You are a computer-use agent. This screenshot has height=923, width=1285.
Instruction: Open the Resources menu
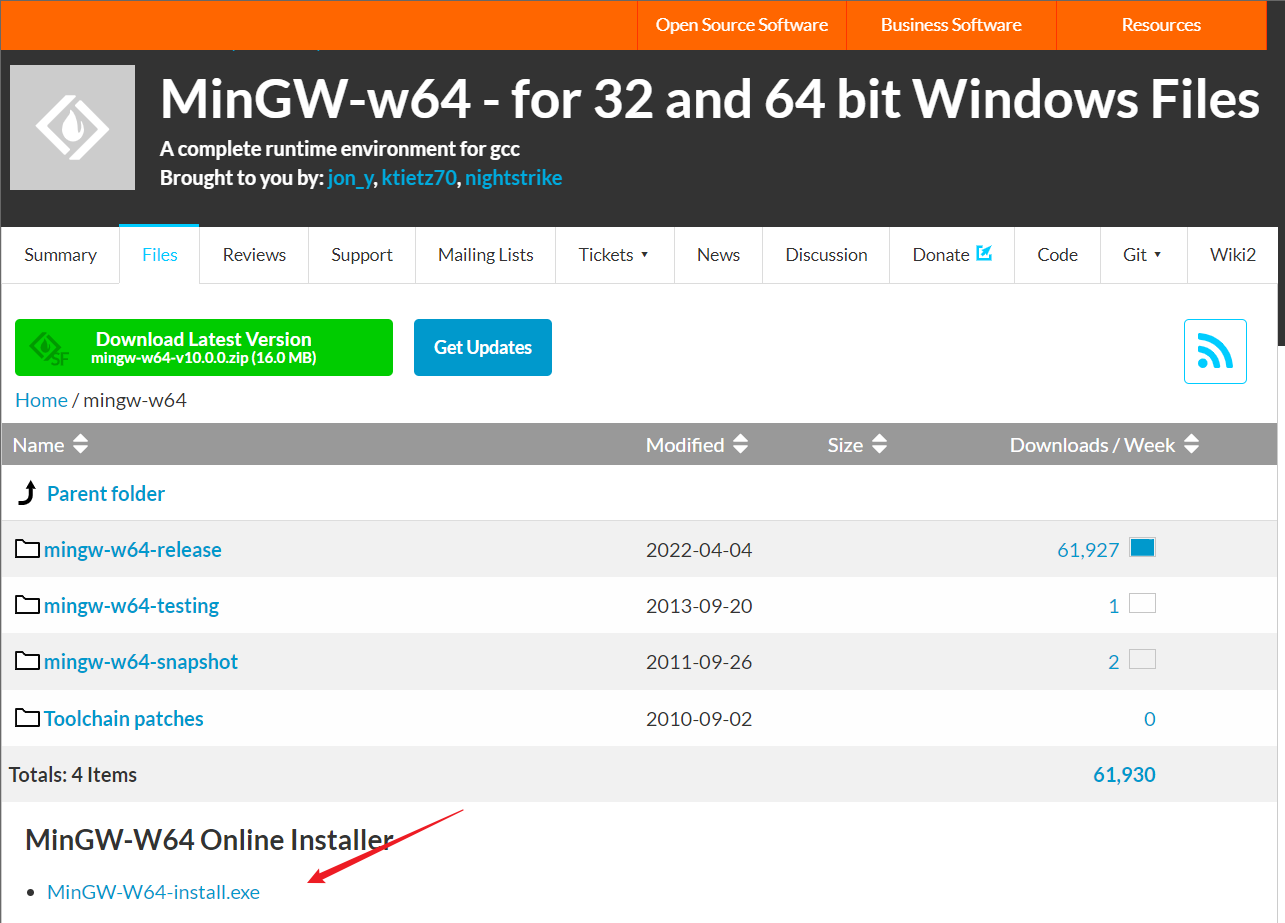1161,25
